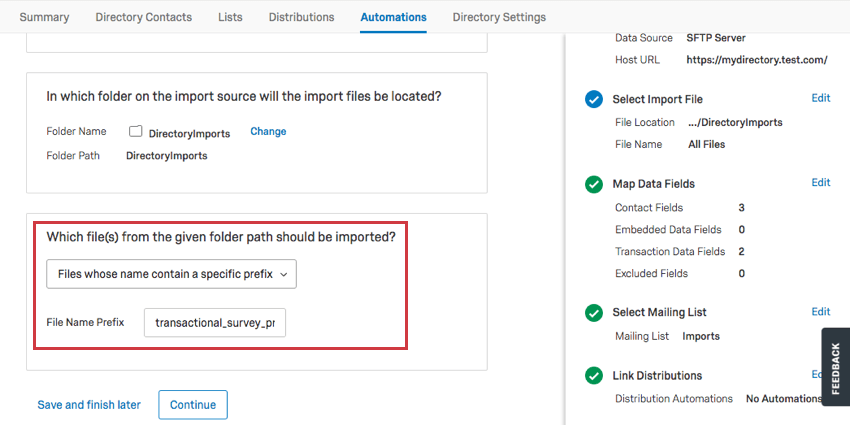Screen dimensions: 850x425
Task: Click the folder icon next to DirectoryImports
Action: click(136, 131)
